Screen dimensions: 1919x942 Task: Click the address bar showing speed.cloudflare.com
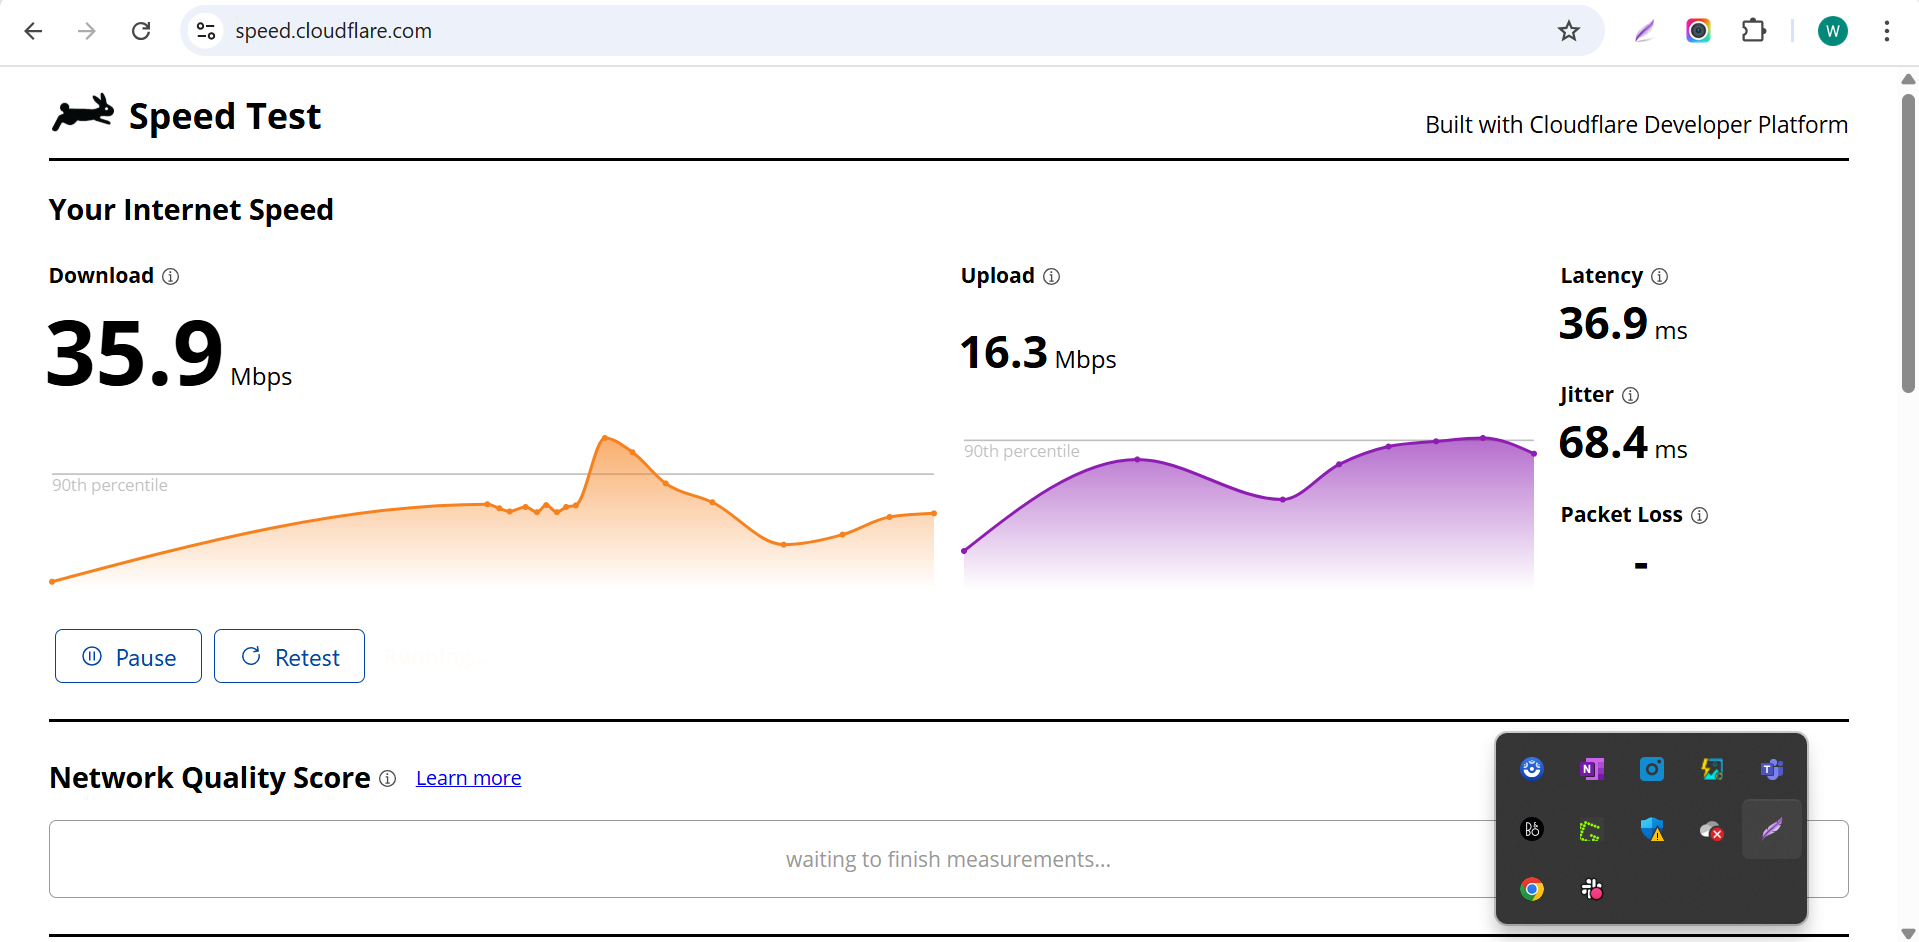pyautogui.click(x=800, y=31)
